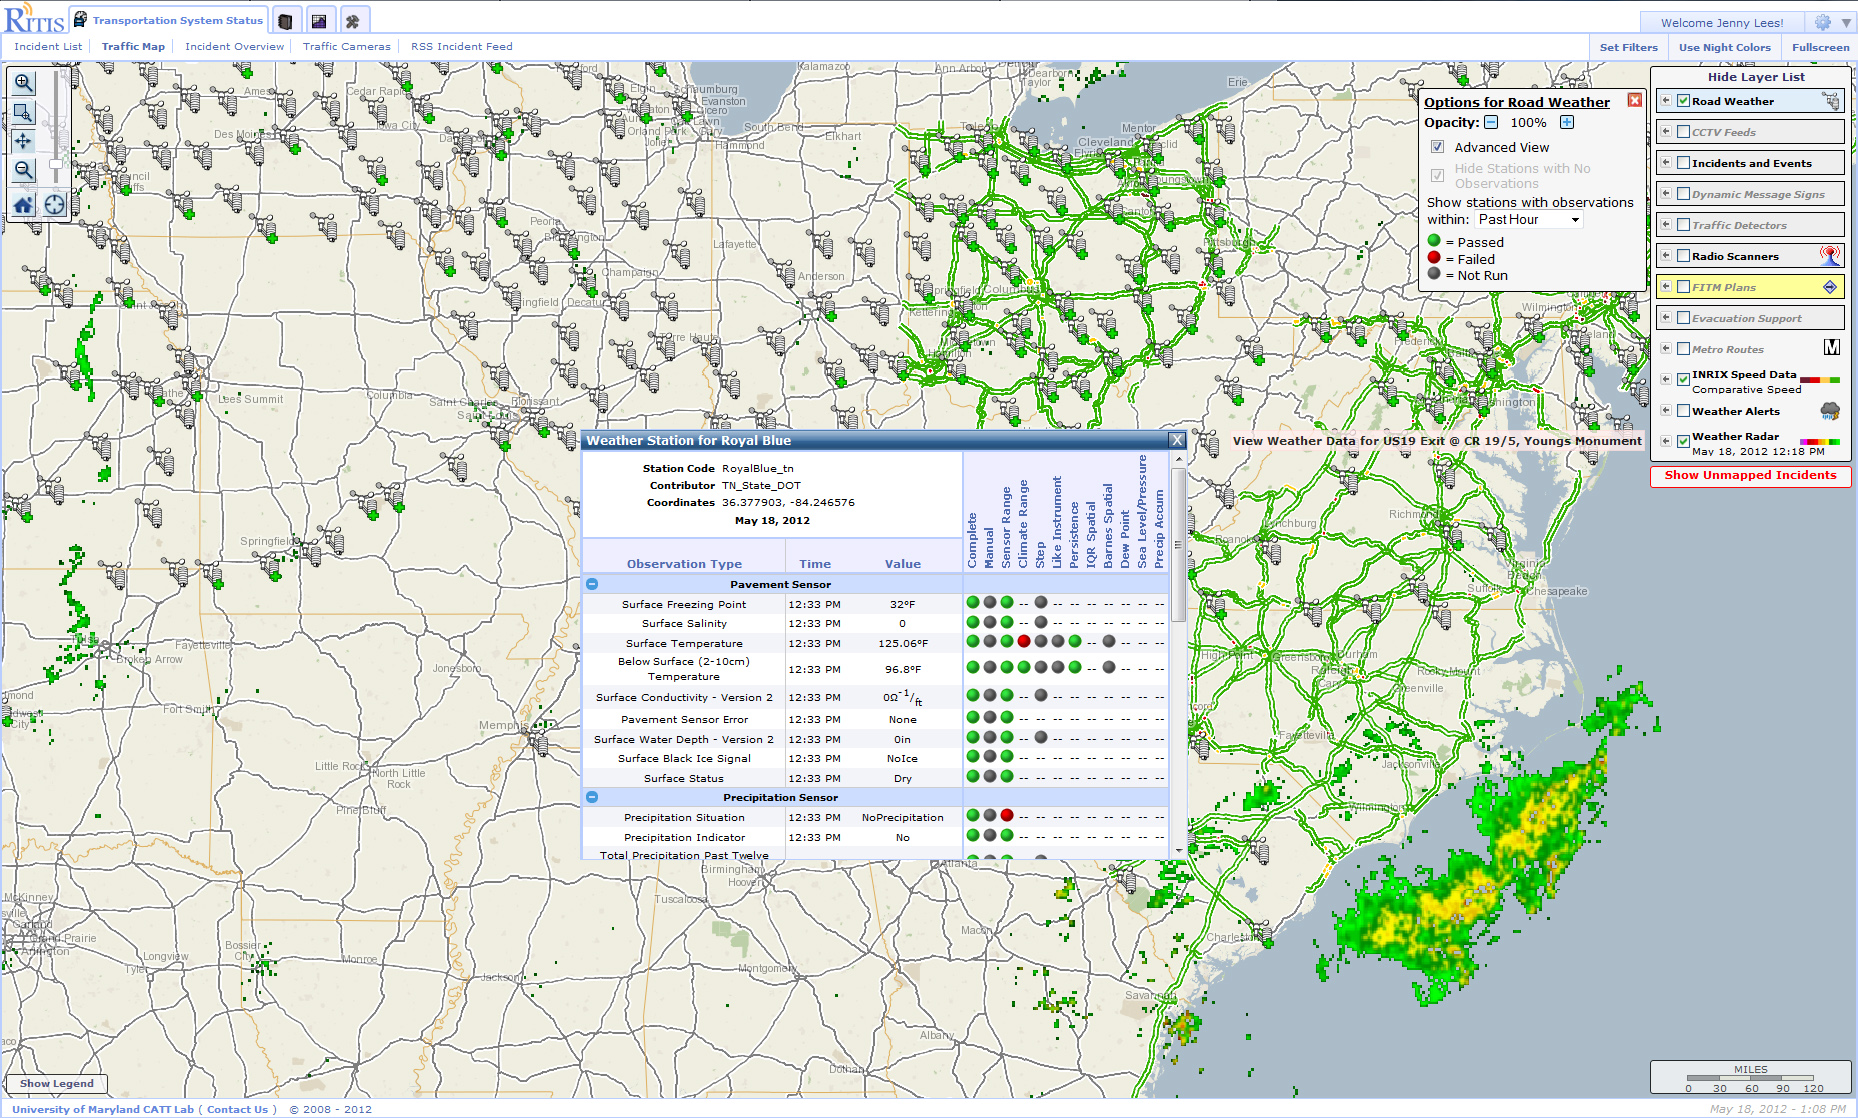Close the Options for Road Weather panel
The image size is (1858, 1118).
[1634, 100]
